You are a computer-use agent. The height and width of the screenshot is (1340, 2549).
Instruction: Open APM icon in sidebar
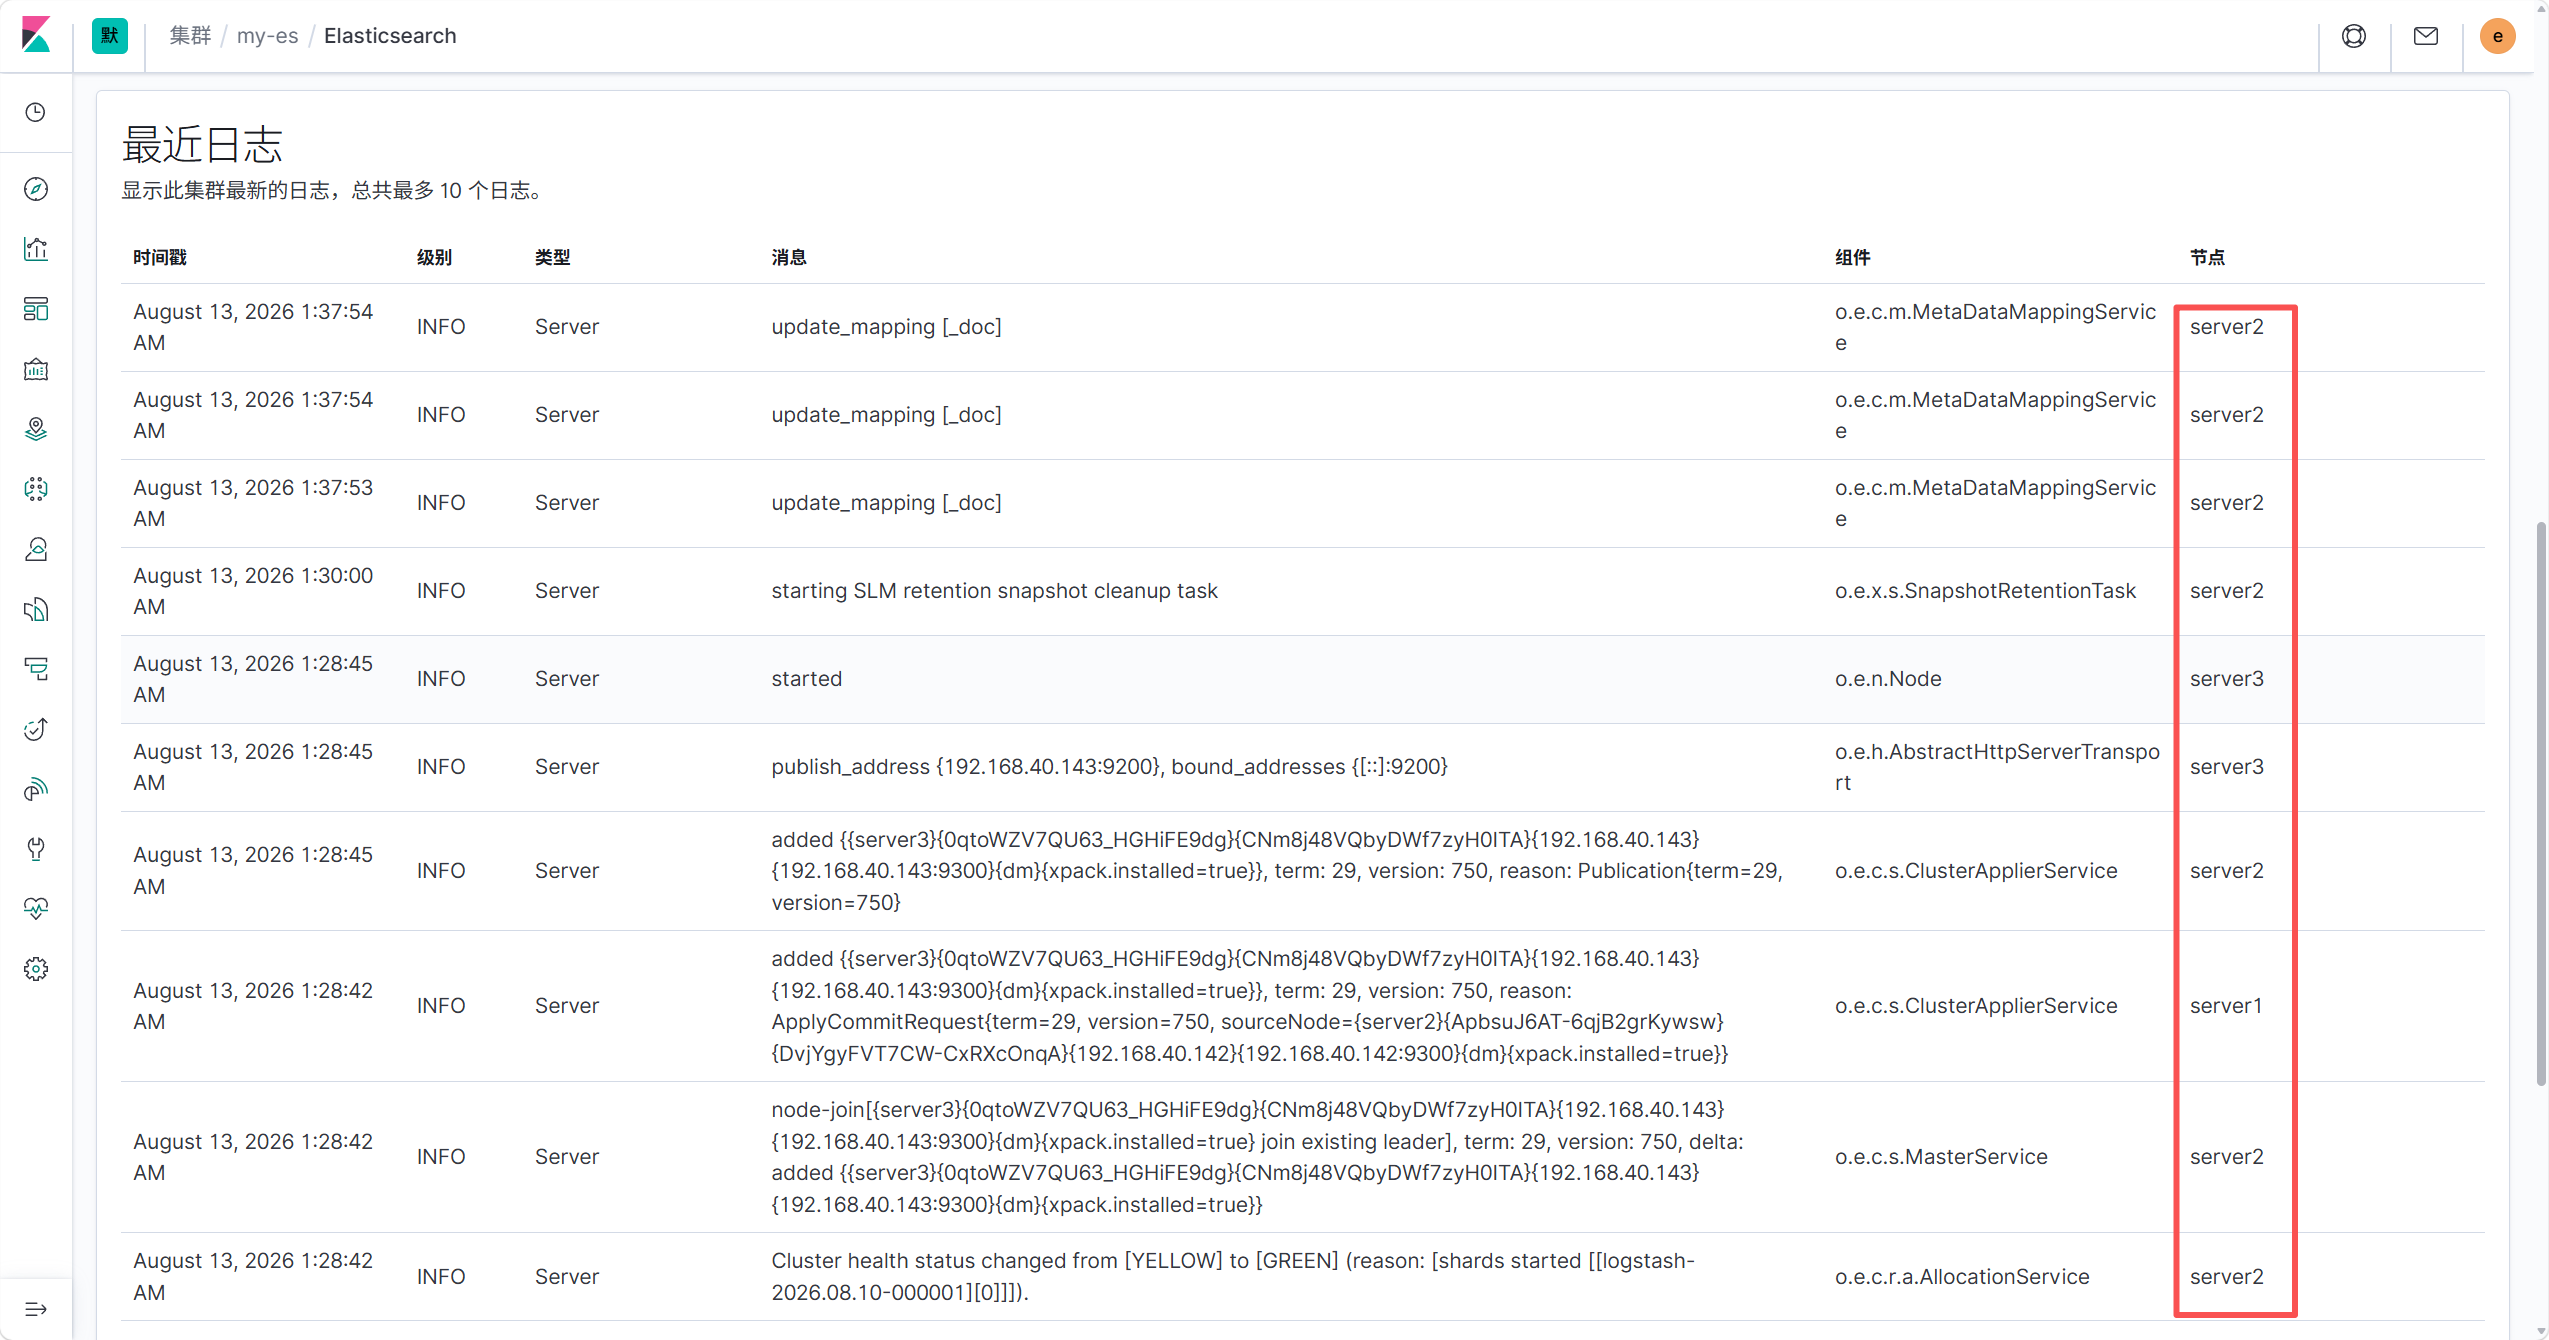(x=36, y=669)
